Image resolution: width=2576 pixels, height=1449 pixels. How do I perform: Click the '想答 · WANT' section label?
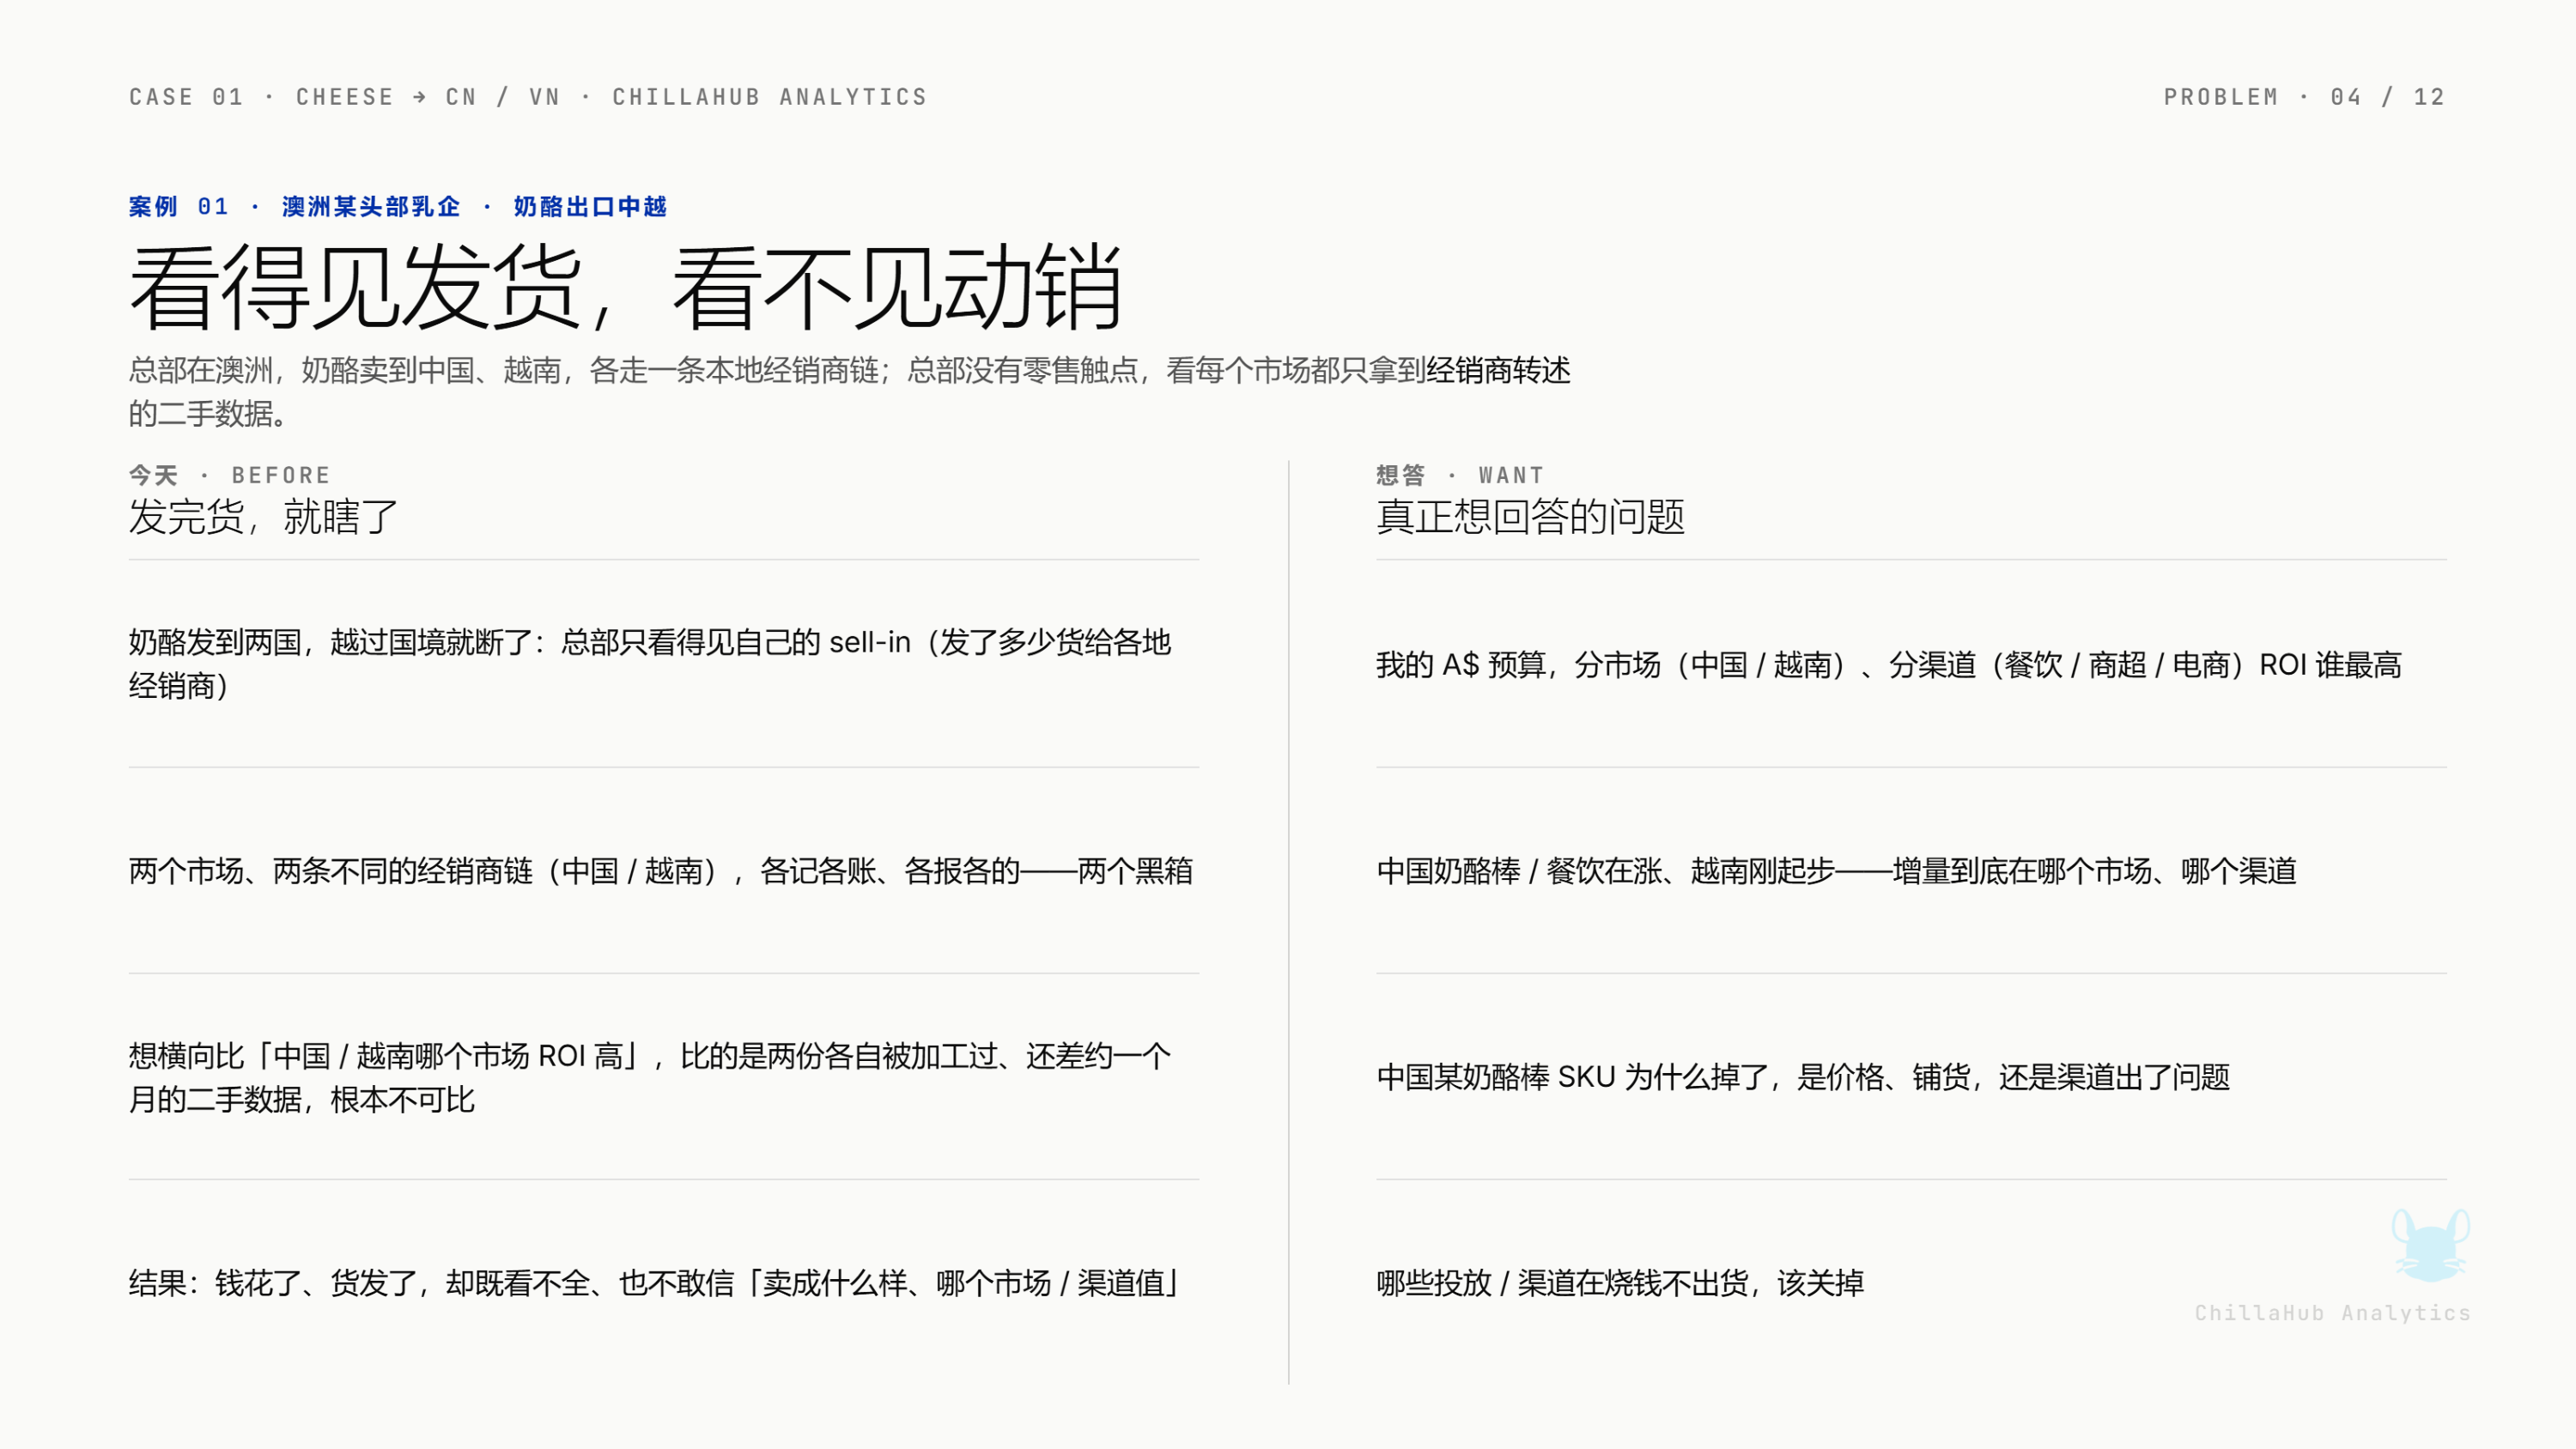[x=1460, y=475]
